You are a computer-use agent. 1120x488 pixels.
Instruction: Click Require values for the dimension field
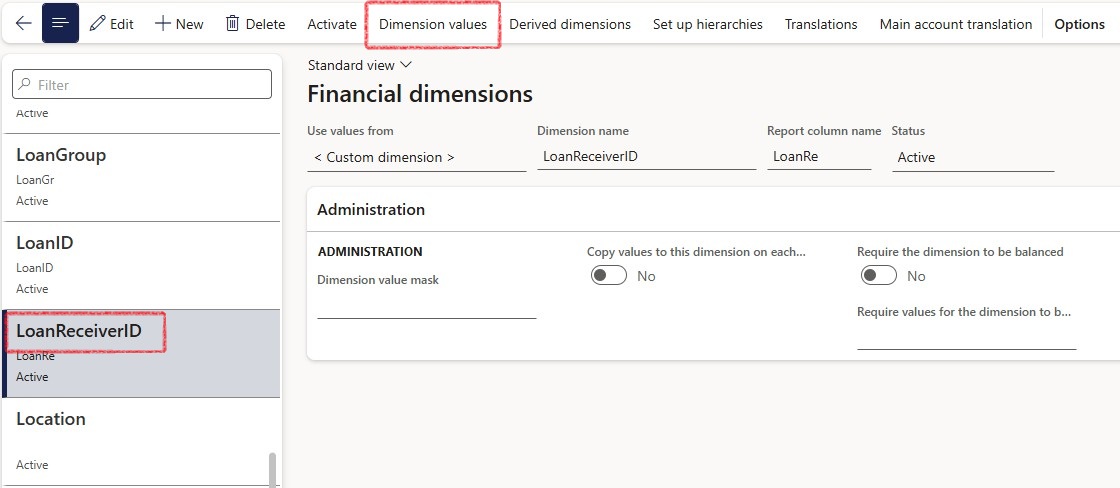point(966,337)
